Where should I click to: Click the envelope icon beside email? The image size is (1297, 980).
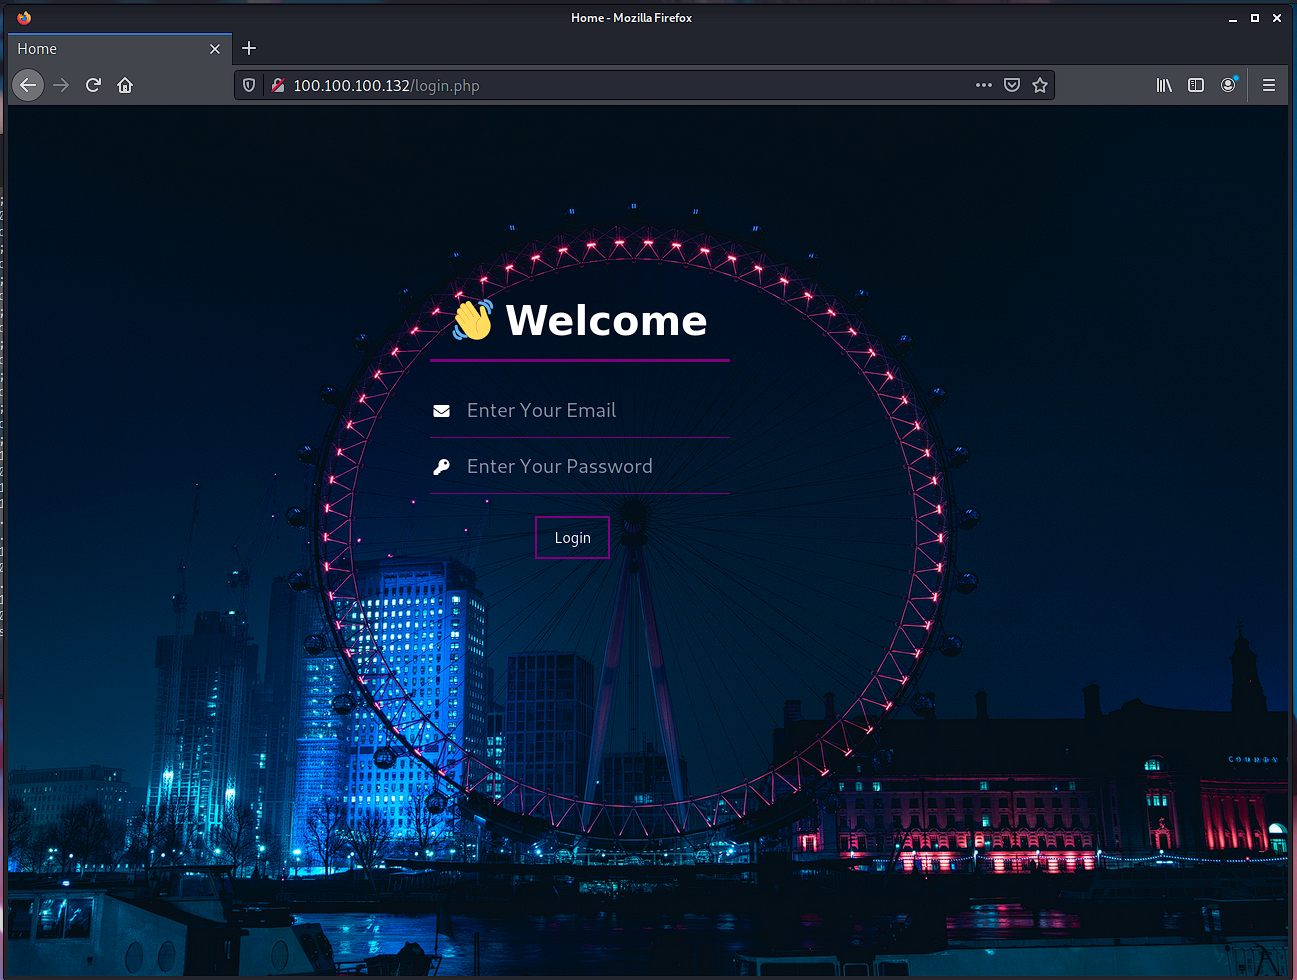[x=441, y=411]
